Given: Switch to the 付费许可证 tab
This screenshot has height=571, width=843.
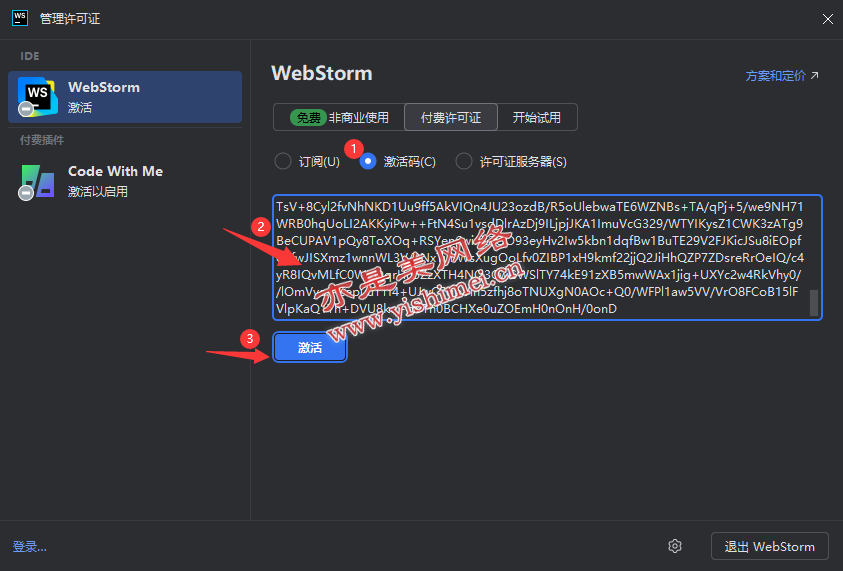Looking at the screenshot, I should pos(451,117).
